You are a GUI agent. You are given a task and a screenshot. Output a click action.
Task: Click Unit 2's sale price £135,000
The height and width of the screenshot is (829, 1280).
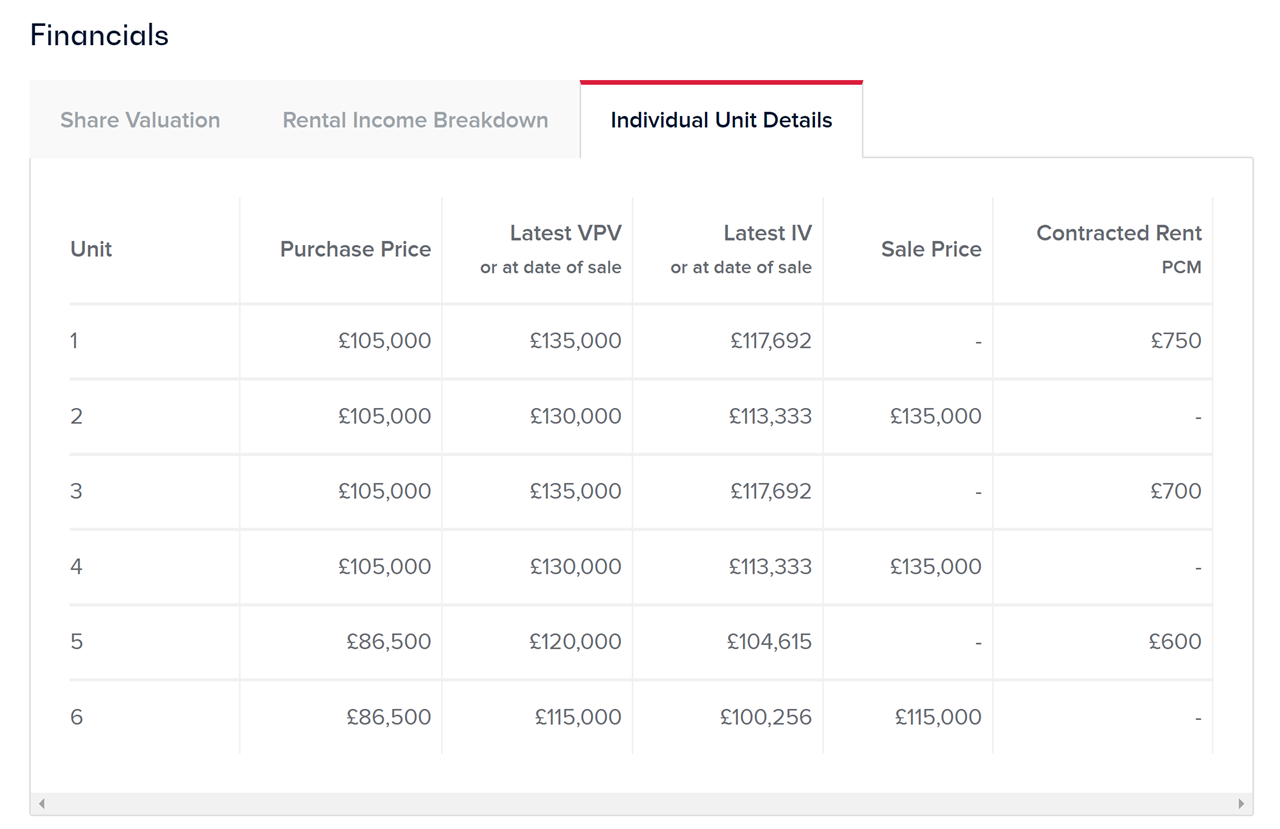(936, 416)
